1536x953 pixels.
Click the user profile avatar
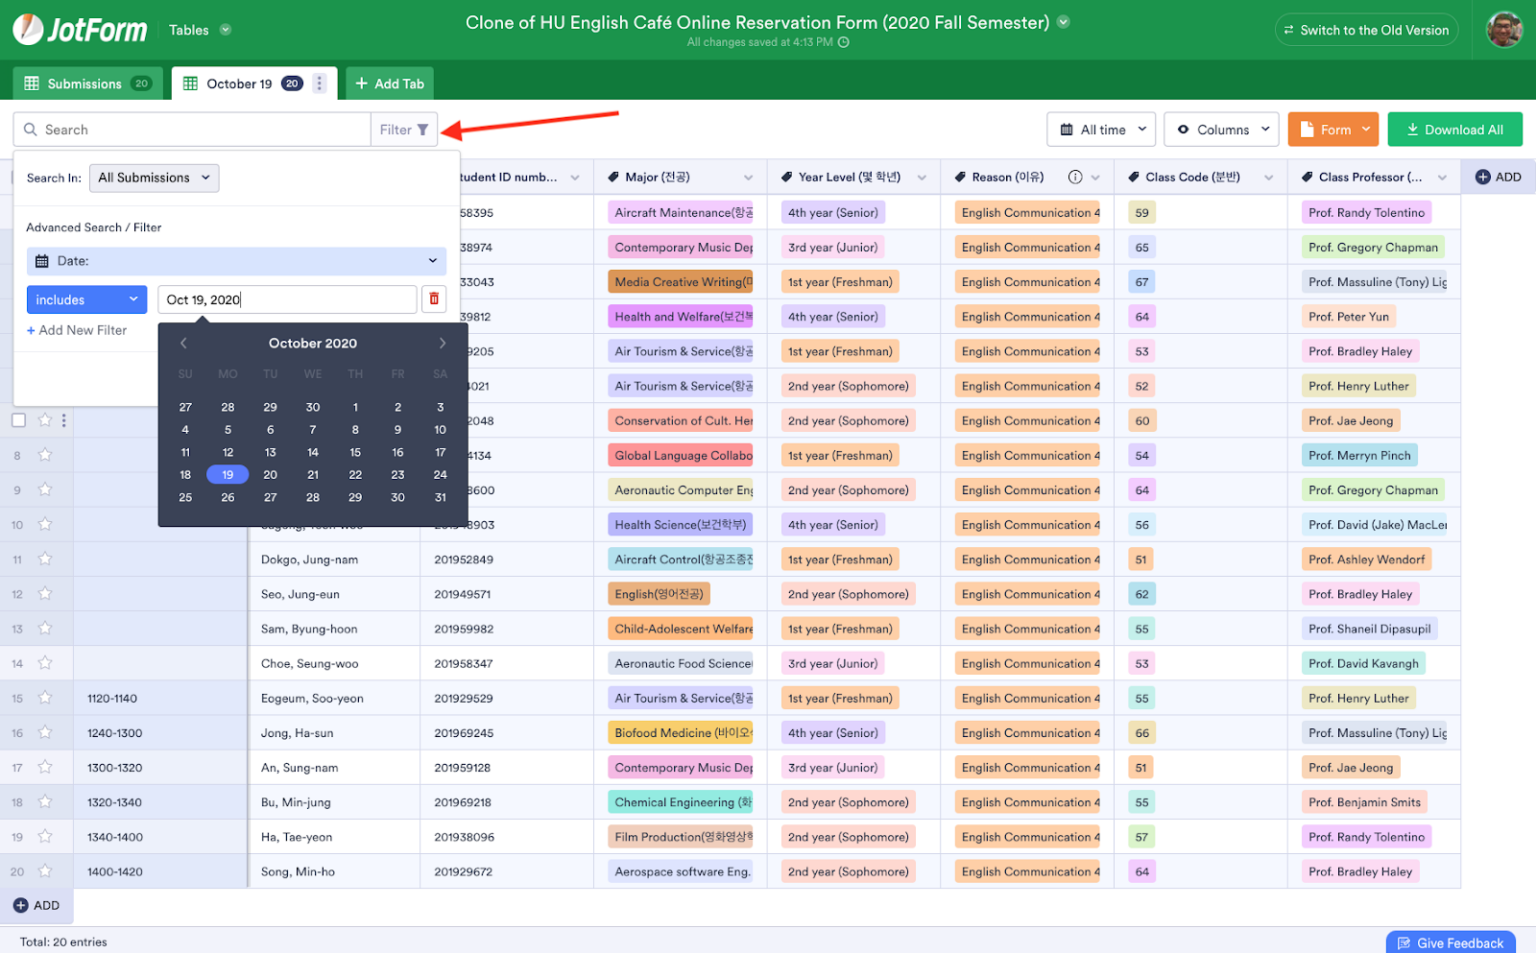click(x=1502, y=29)
